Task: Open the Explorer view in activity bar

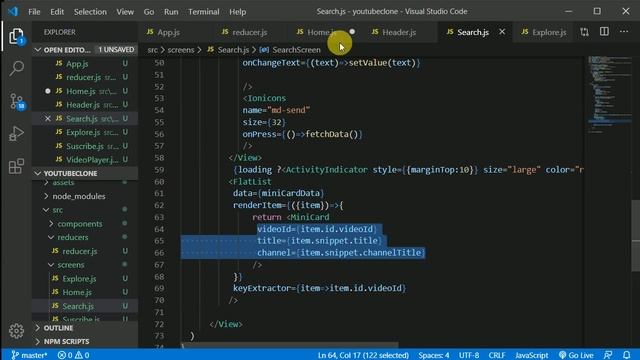Action: click(16, 36)
